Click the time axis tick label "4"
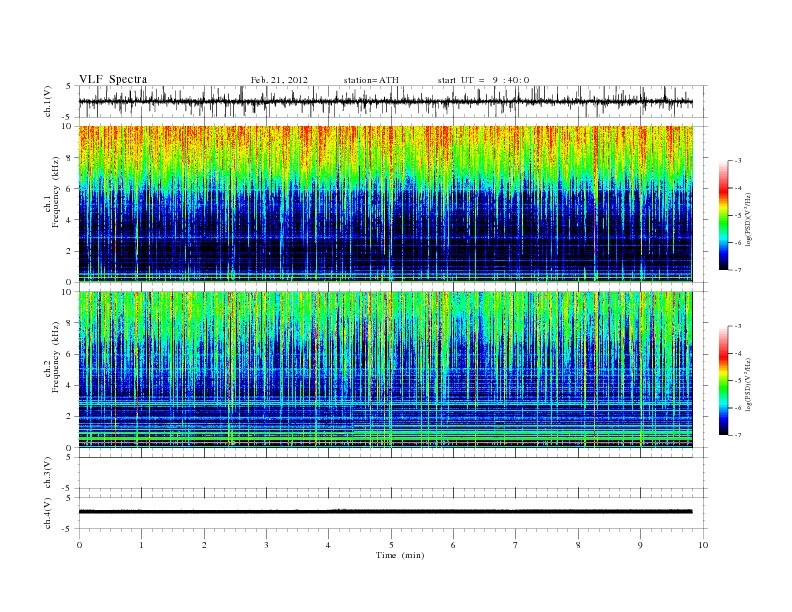Viewport: 792px width, 612px height. [328, 545]
